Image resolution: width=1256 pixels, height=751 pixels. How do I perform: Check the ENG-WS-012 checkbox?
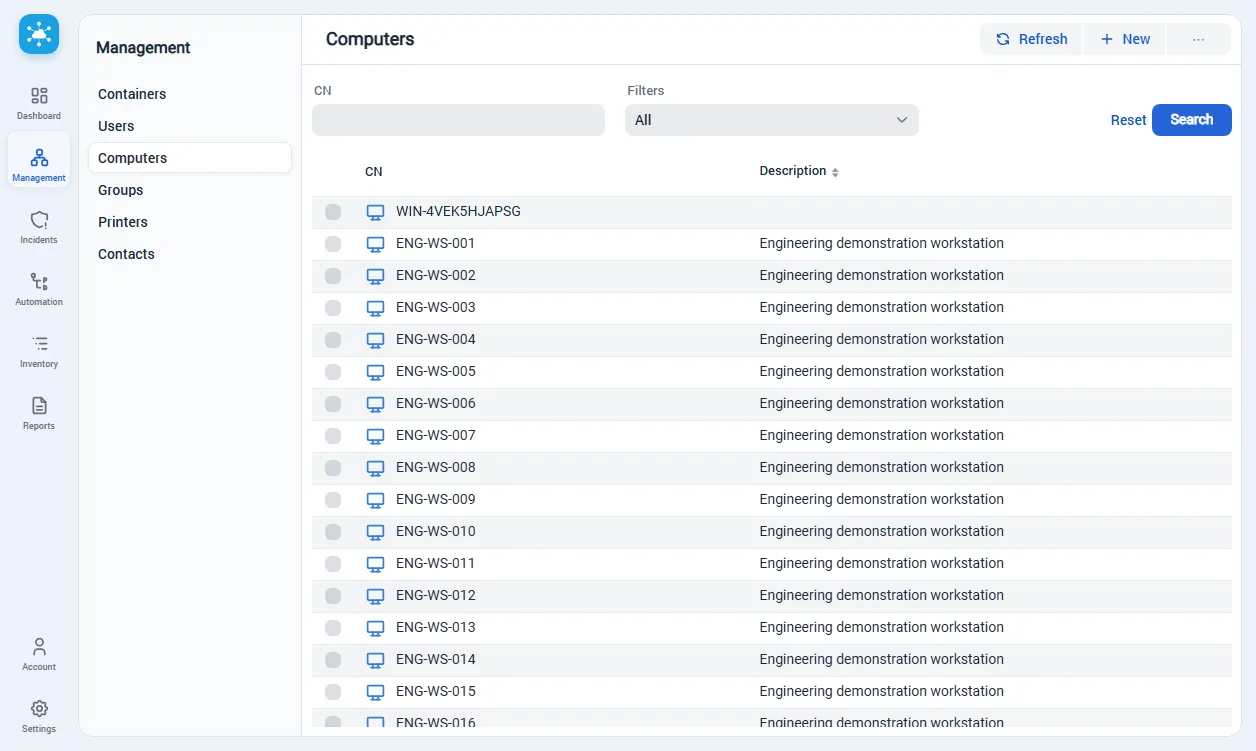tap(333, 596)
